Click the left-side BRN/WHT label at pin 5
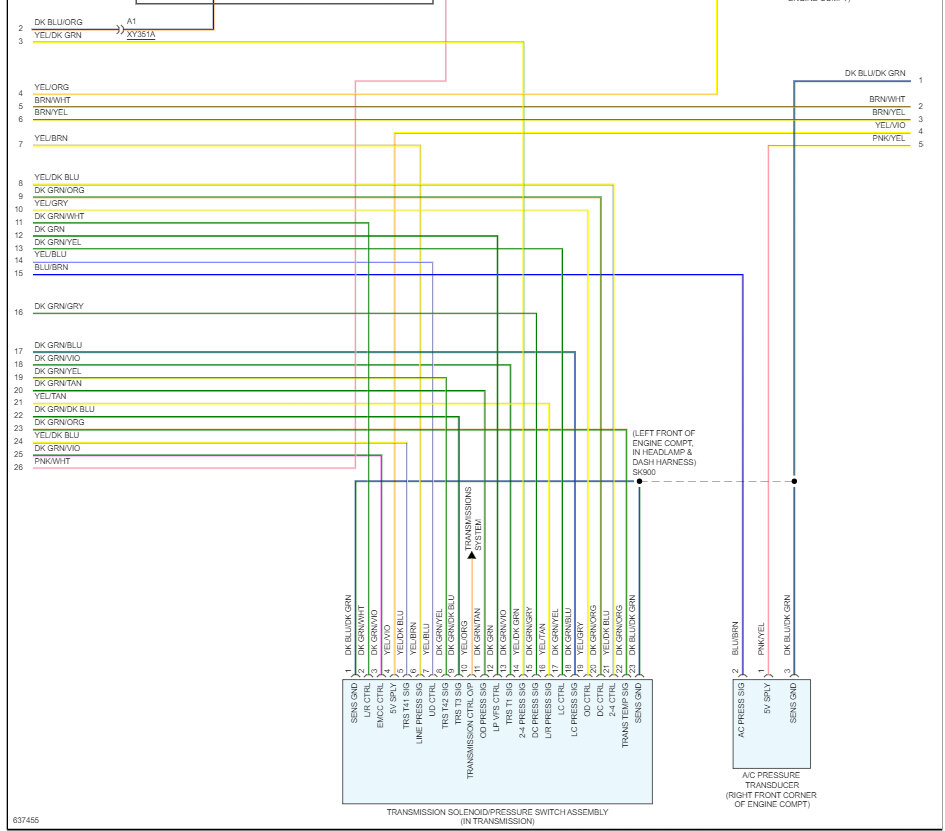Screen dimensions: 945x831 pyautogui.click(x=52, y=101)
